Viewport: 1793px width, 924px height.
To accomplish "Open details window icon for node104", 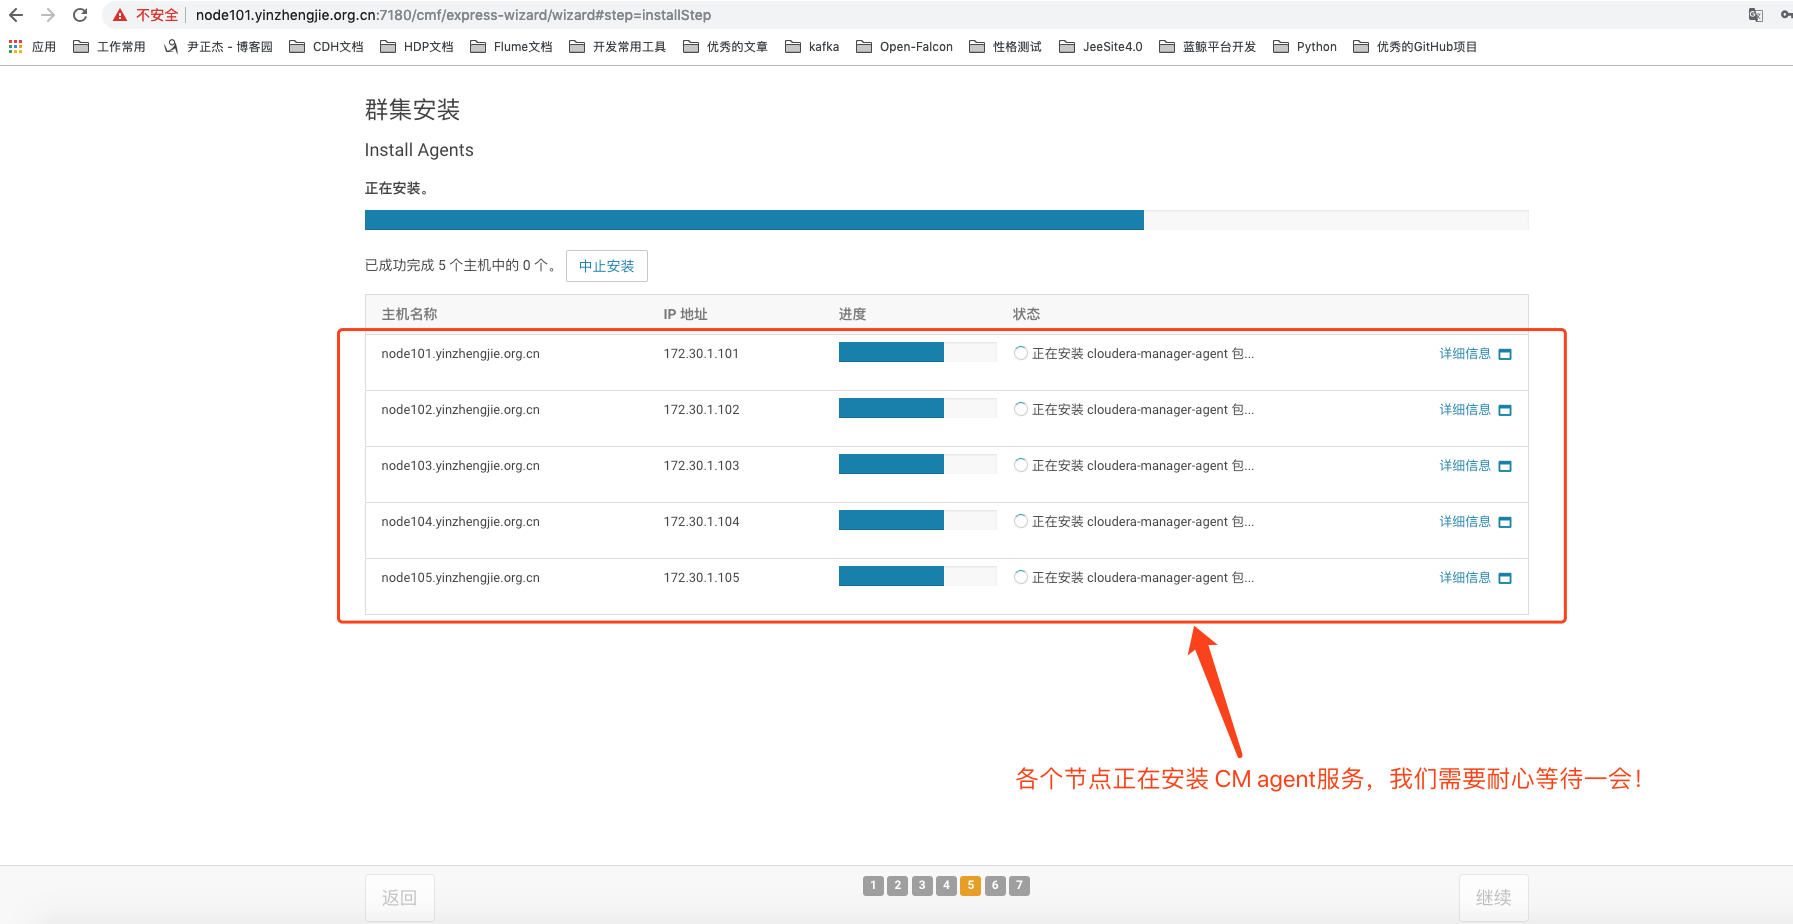I will 1505,522.
